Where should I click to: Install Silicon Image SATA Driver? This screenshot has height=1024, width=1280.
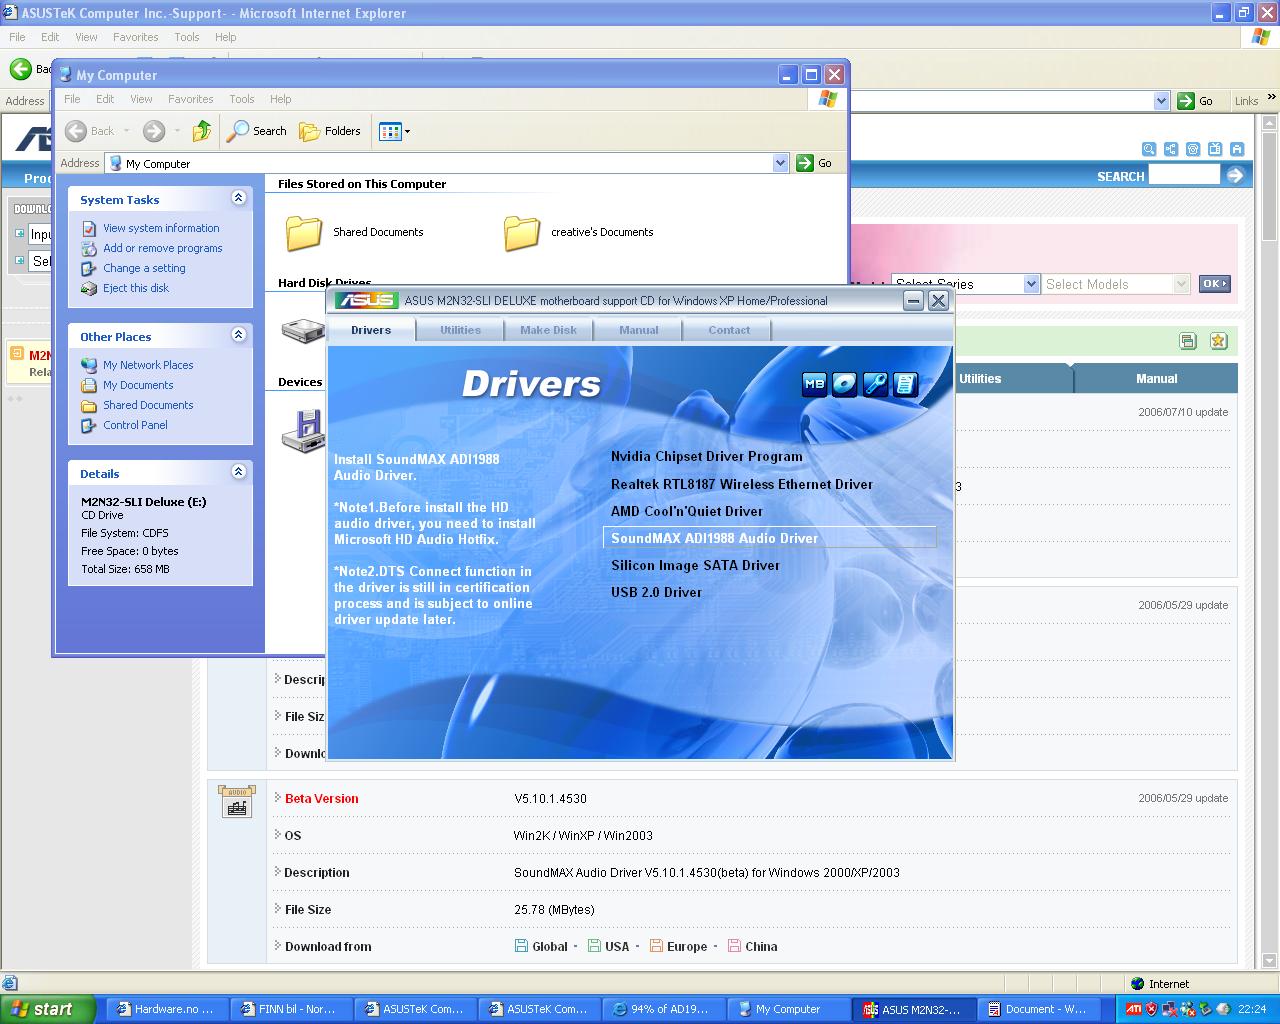pyautogui.click(x=695, y=565)
